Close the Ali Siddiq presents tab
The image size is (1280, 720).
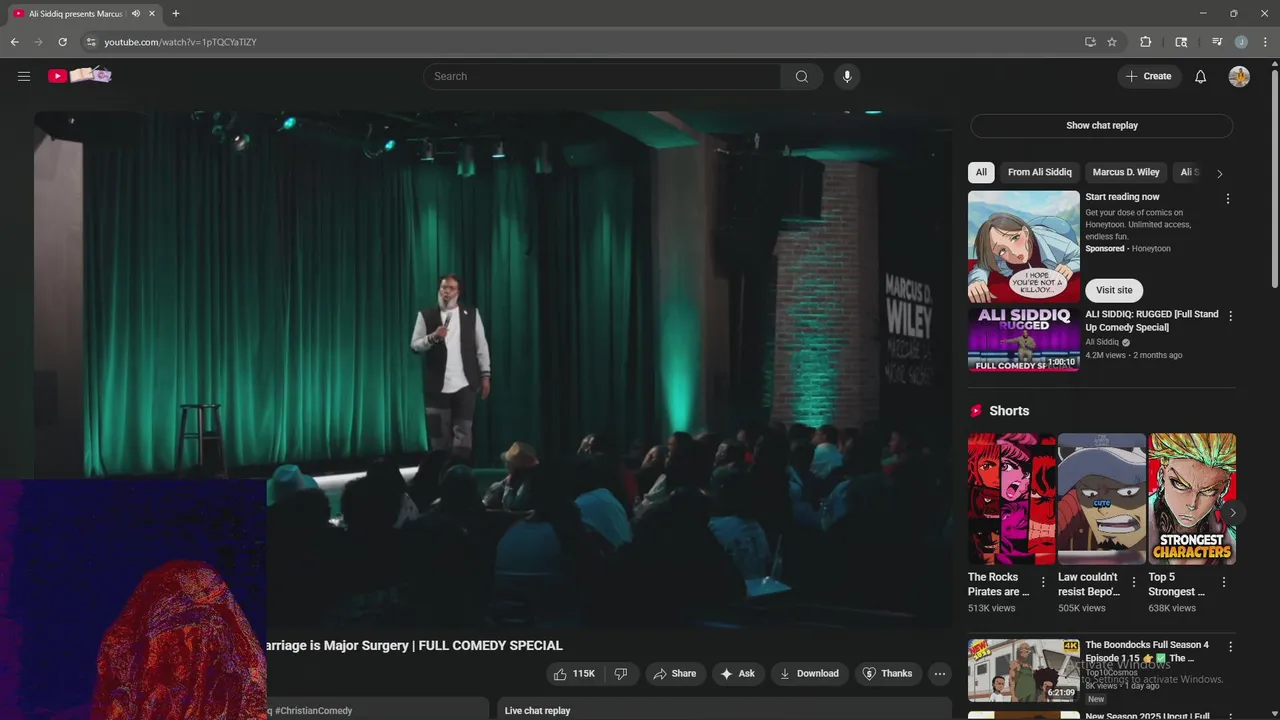pyautogui.click(x=152, y=14)
